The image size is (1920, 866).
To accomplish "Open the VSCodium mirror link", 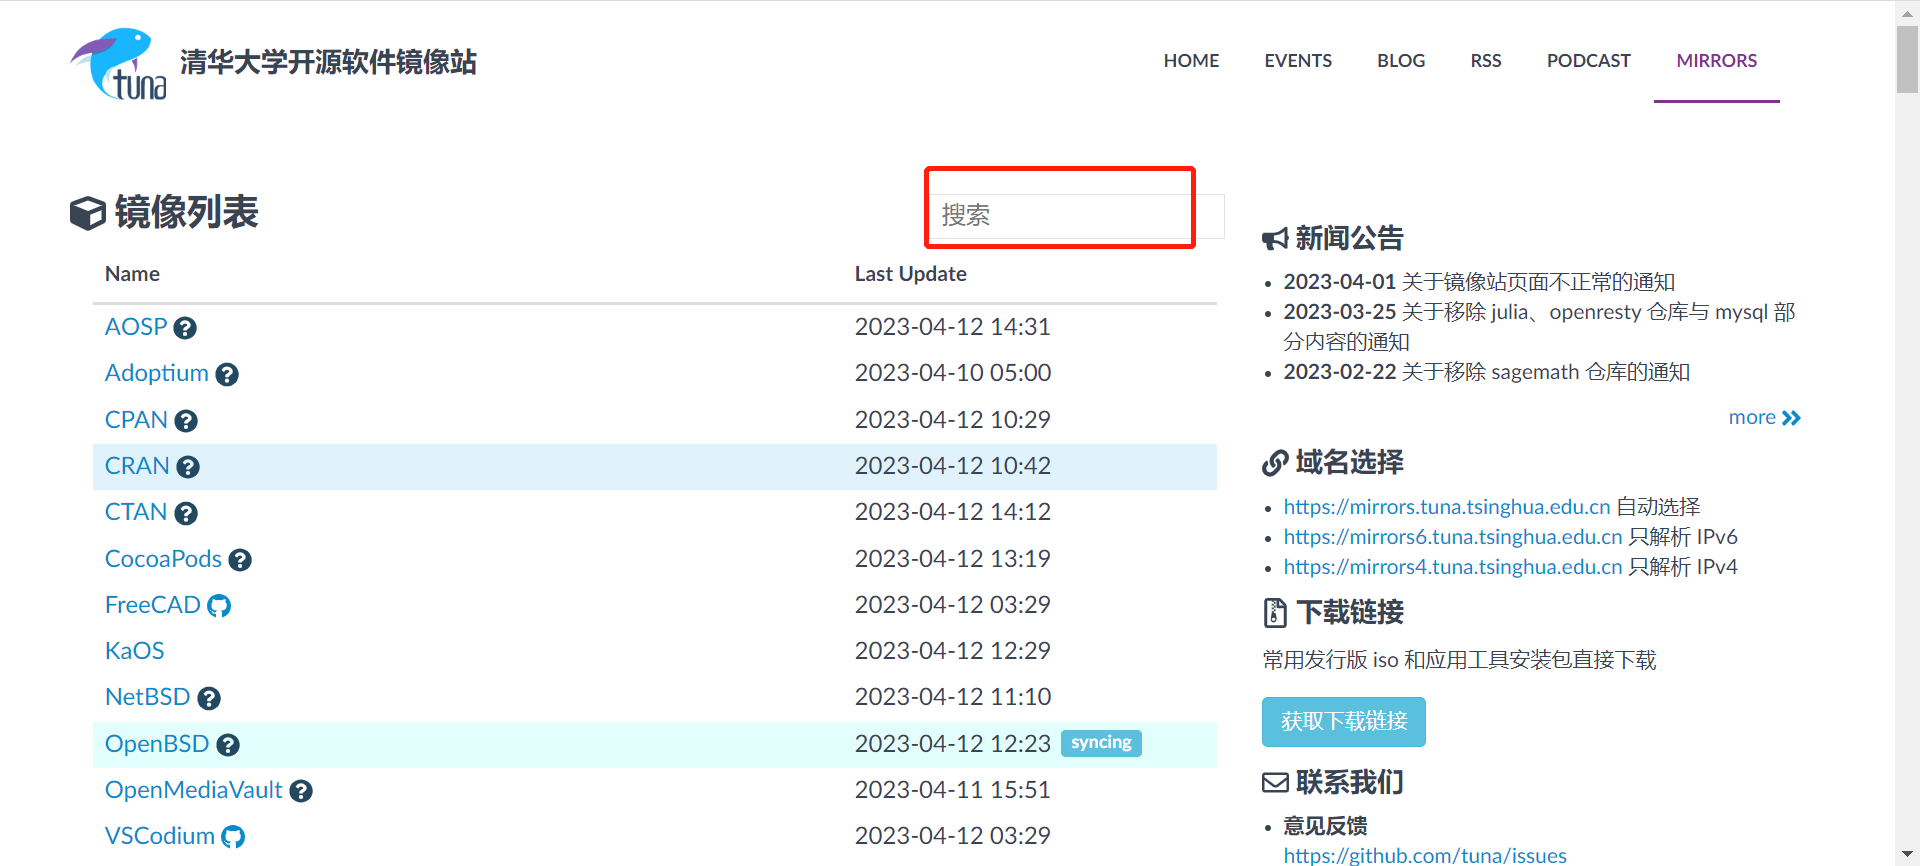I will (160, 836).
